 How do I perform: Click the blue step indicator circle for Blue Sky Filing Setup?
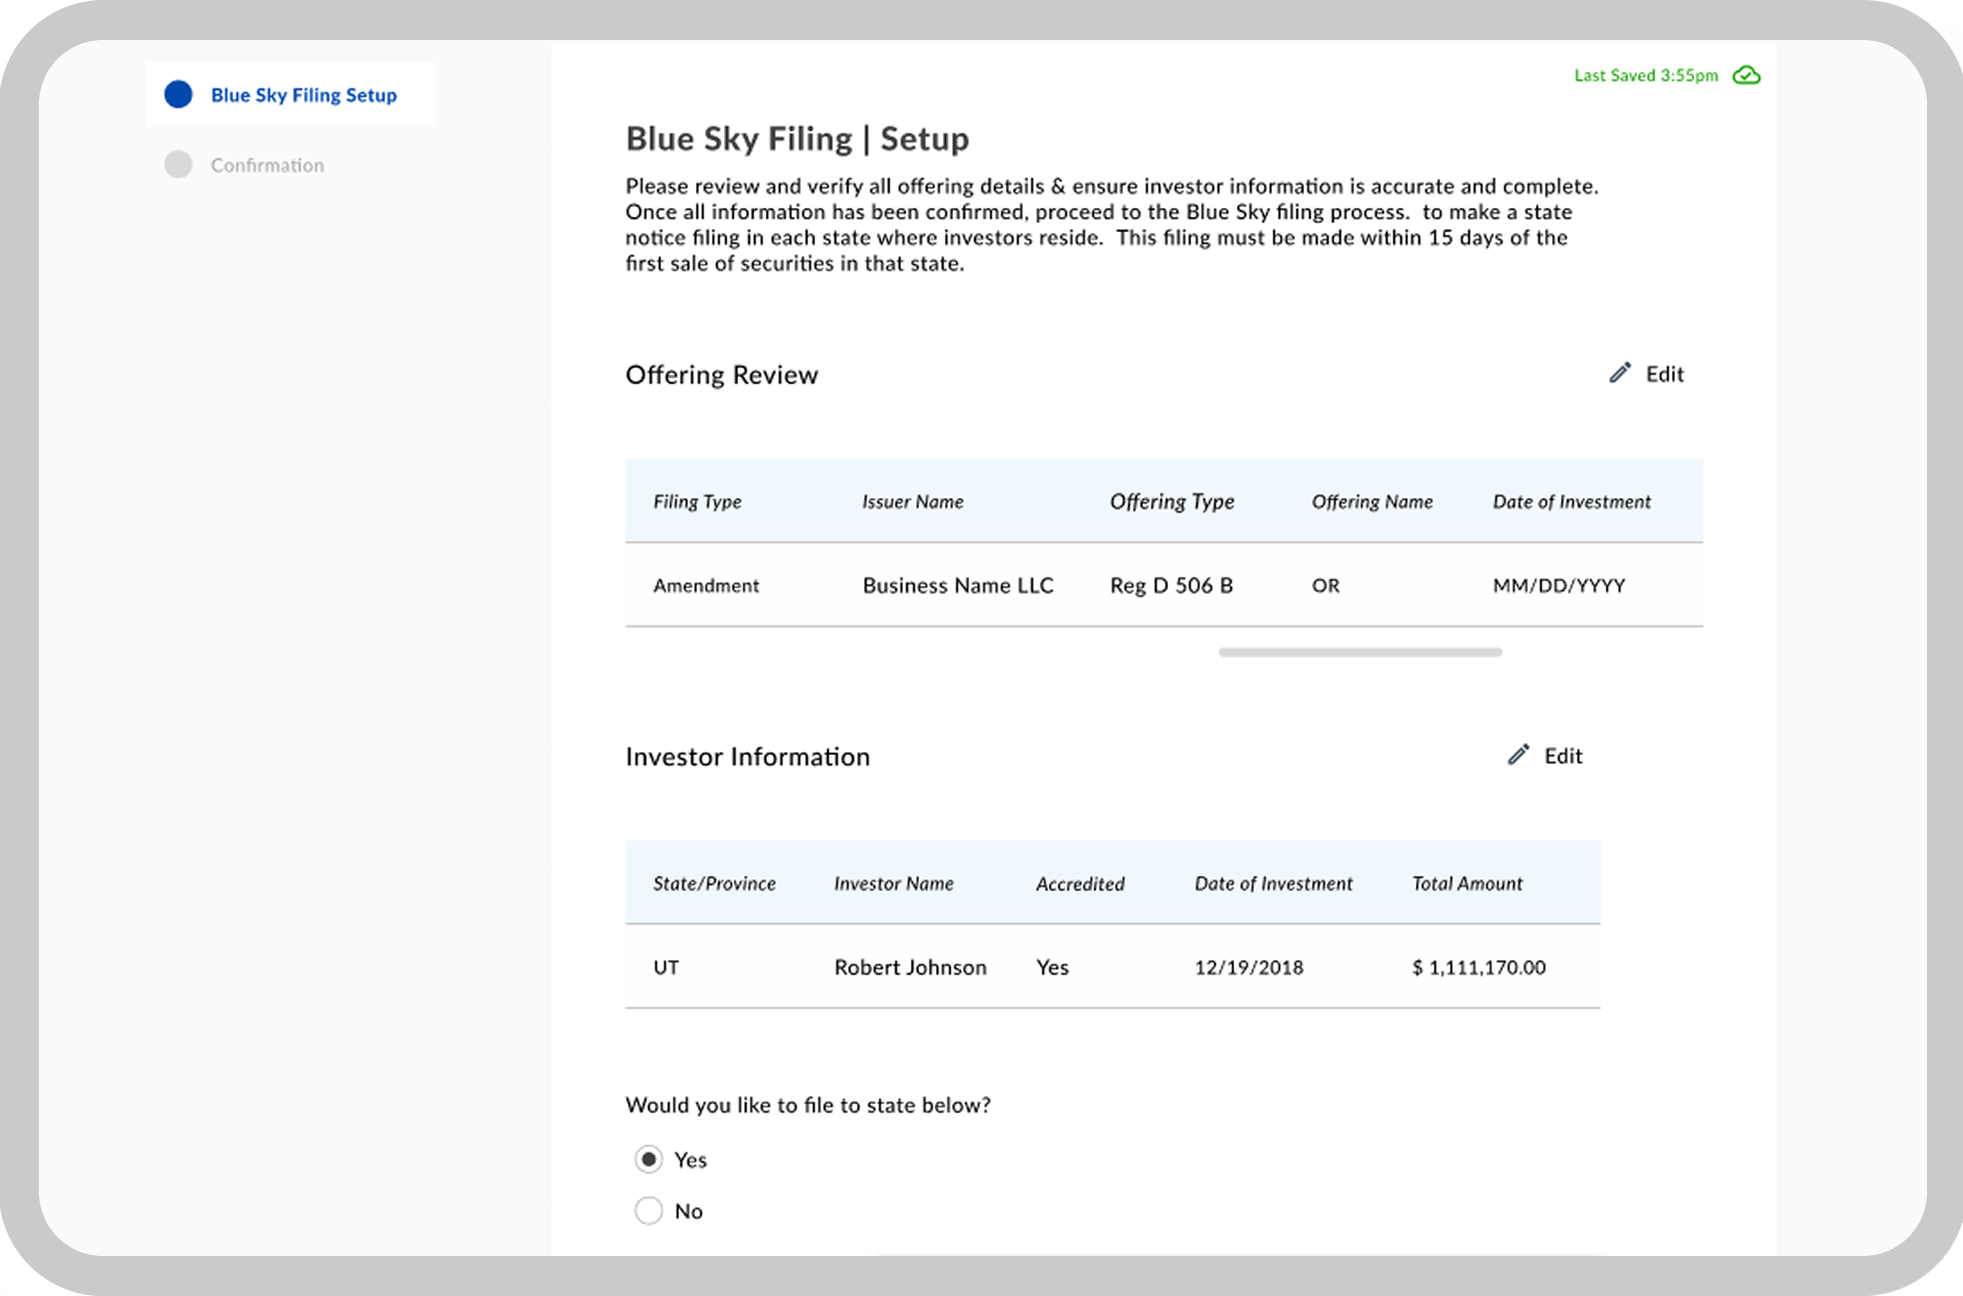pos(179,93)
